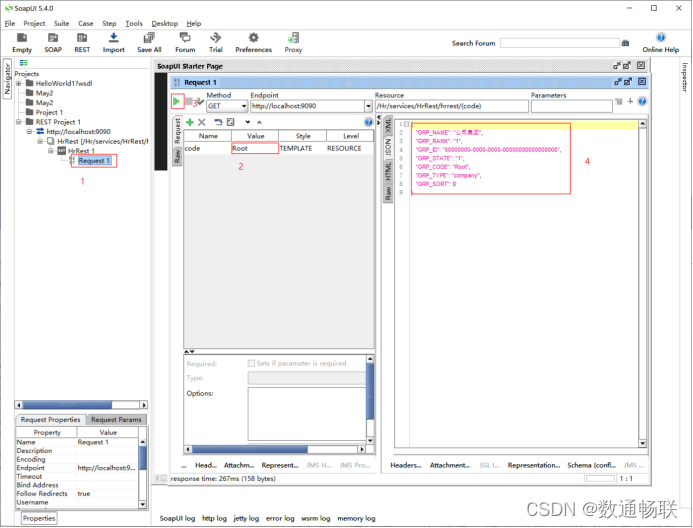Click the blue help icon beside Parameters
The width and height of the screenshot is (693, 528).
click(642, 101)
